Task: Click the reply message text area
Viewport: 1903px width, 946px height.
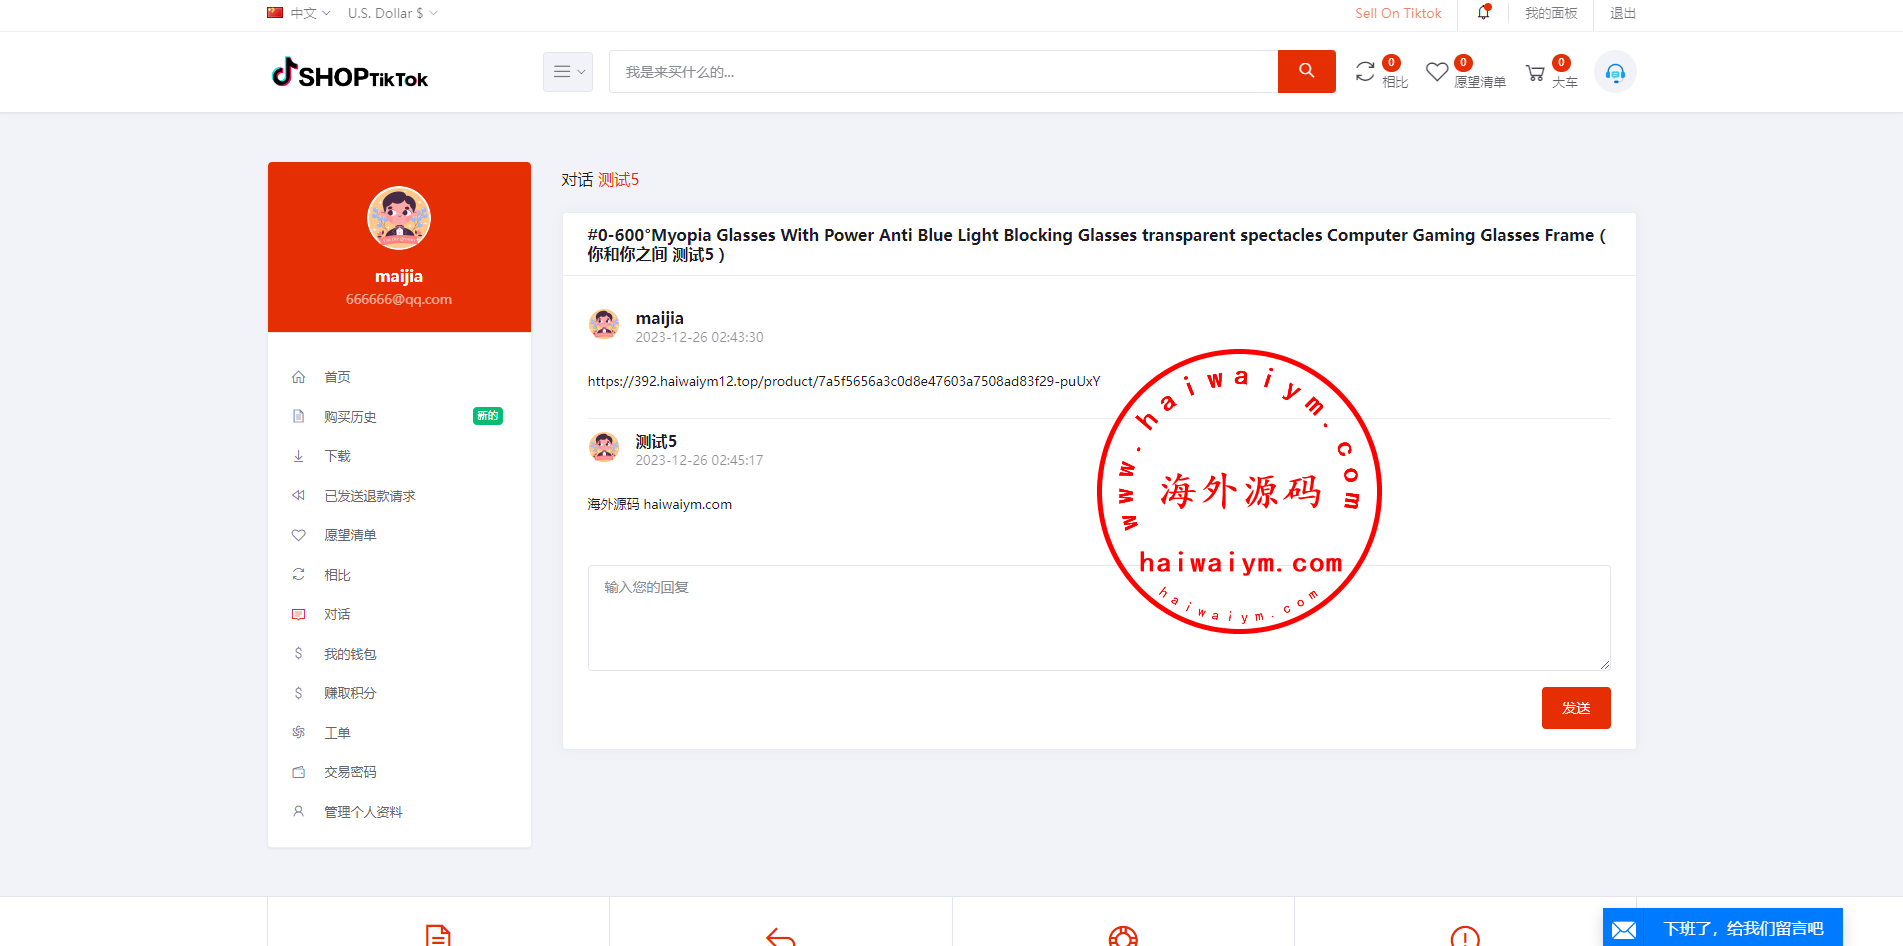Action: (850, 617)
